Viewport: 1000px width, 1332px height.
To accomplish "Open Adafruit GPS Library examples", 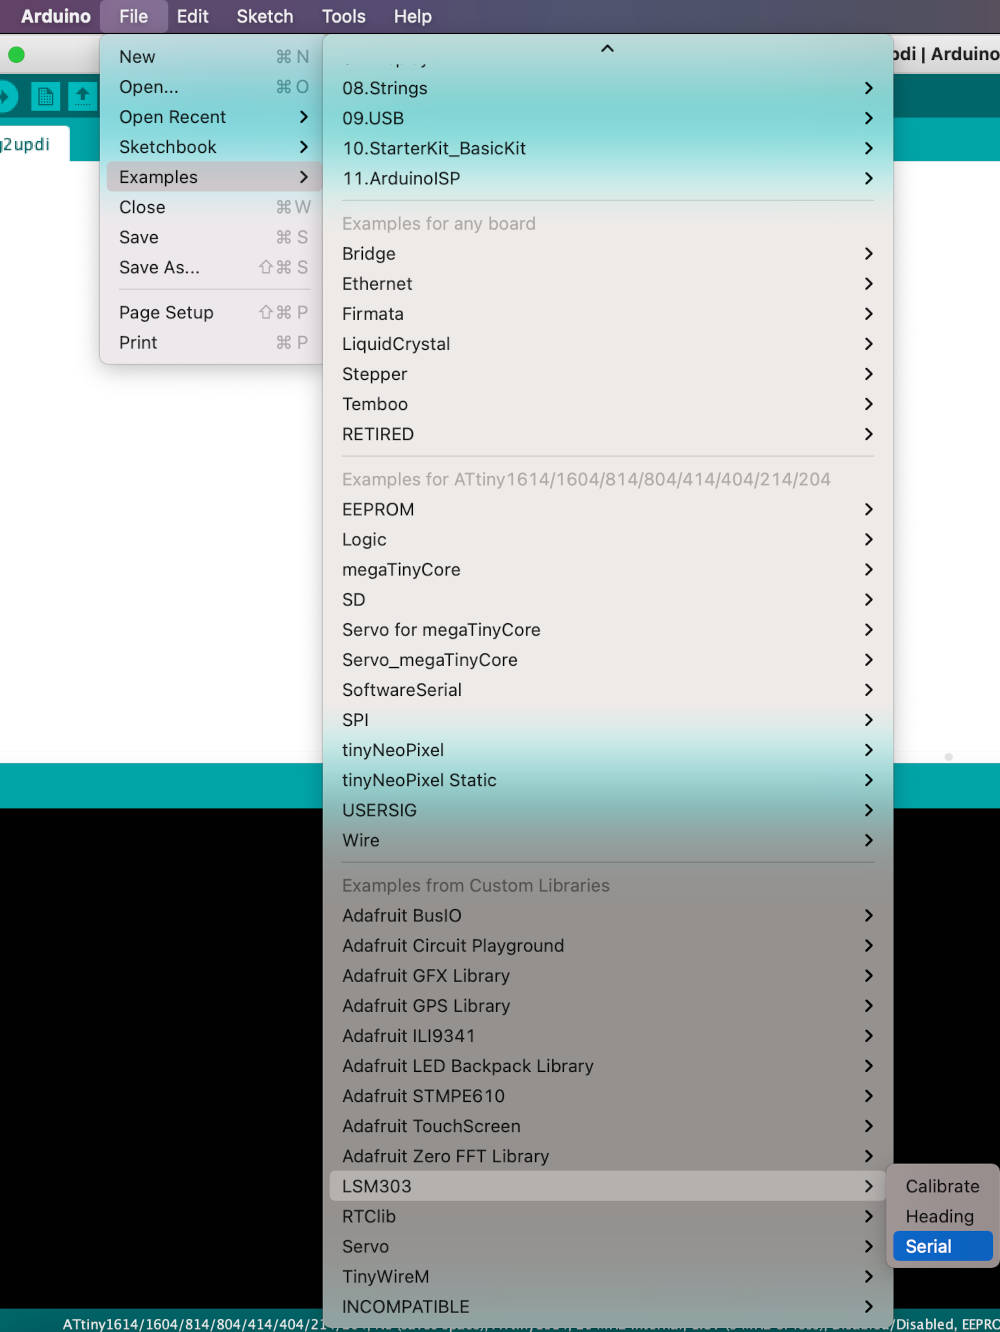I will point(607,1005).
